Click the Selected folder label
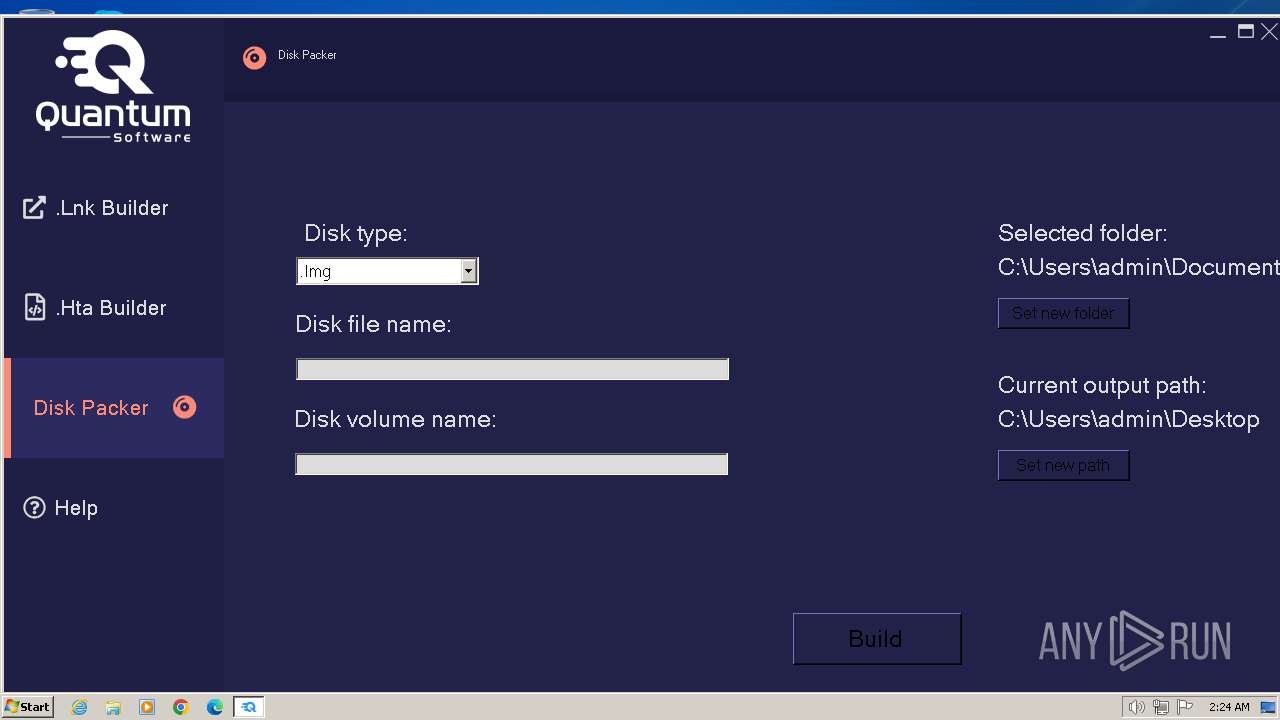Viewport: 1280px width, 720px height. click(x=1082, y=233)
